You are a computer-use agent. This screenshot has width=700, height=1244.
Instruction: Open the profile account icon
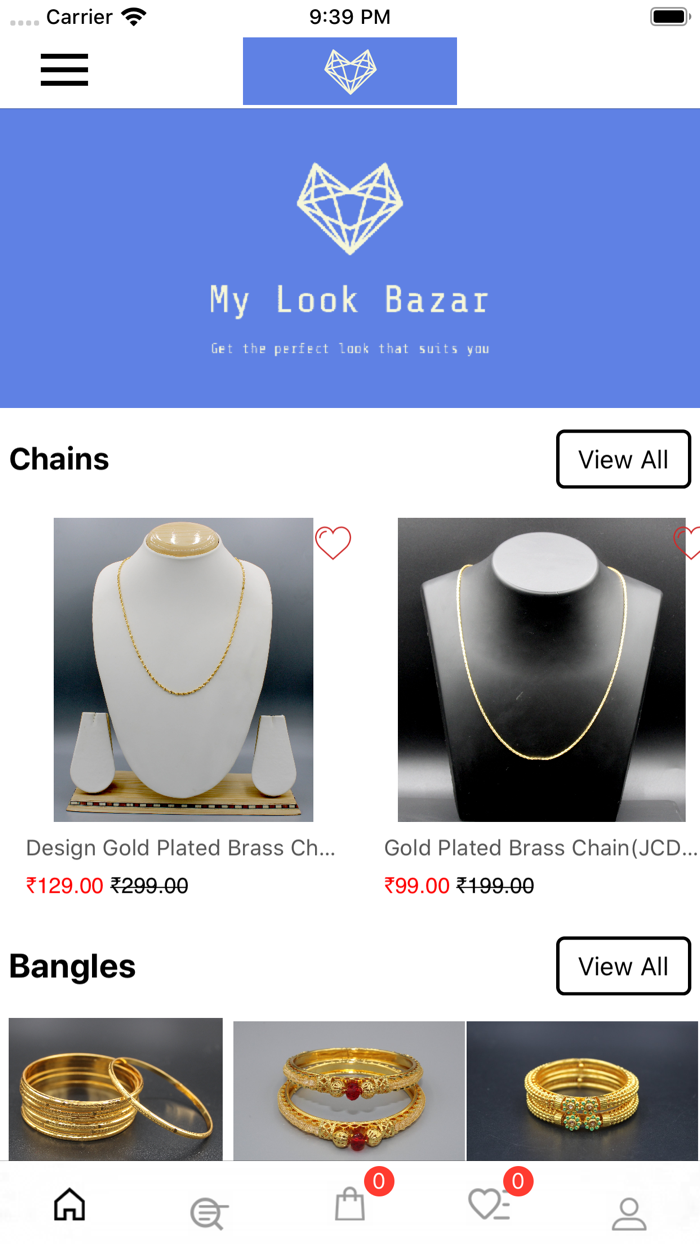point(629,1210)
